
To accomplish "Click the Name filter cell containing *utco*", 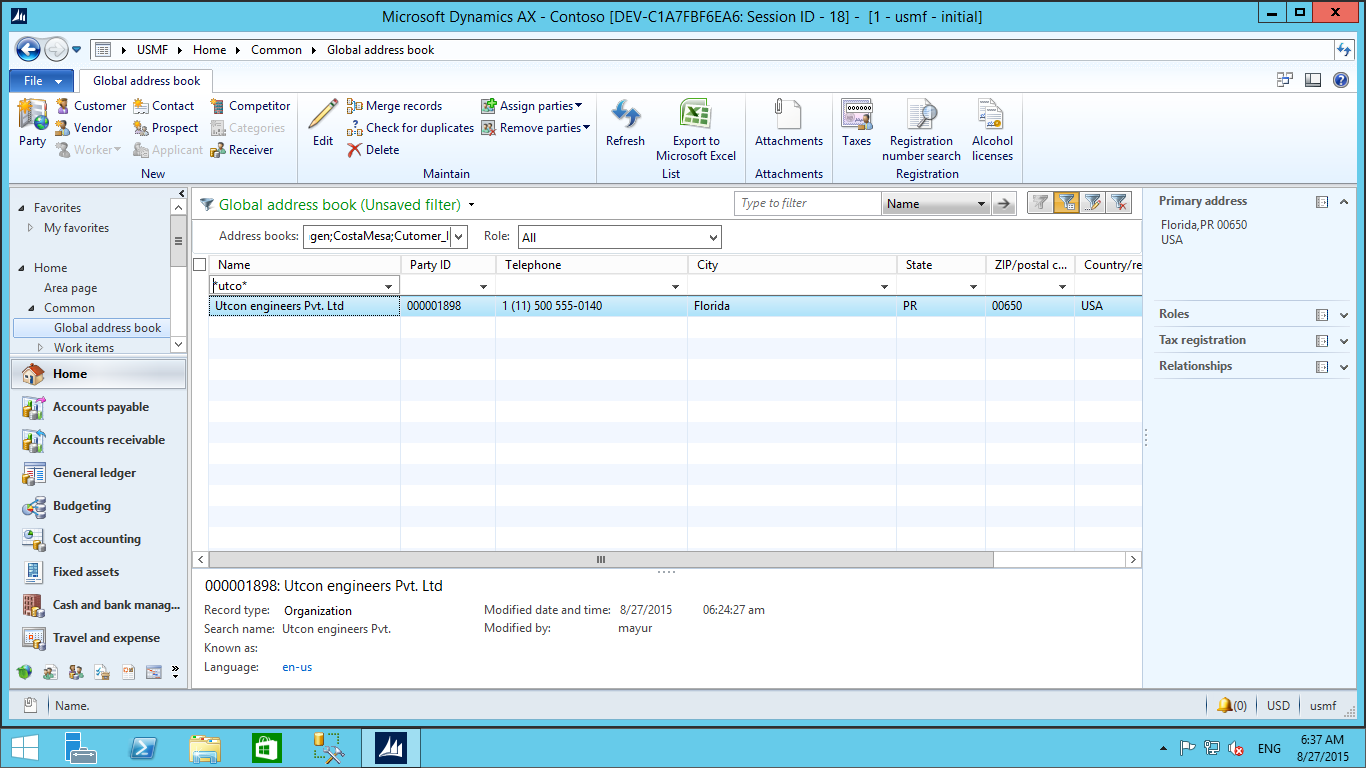I will [304, 286].
